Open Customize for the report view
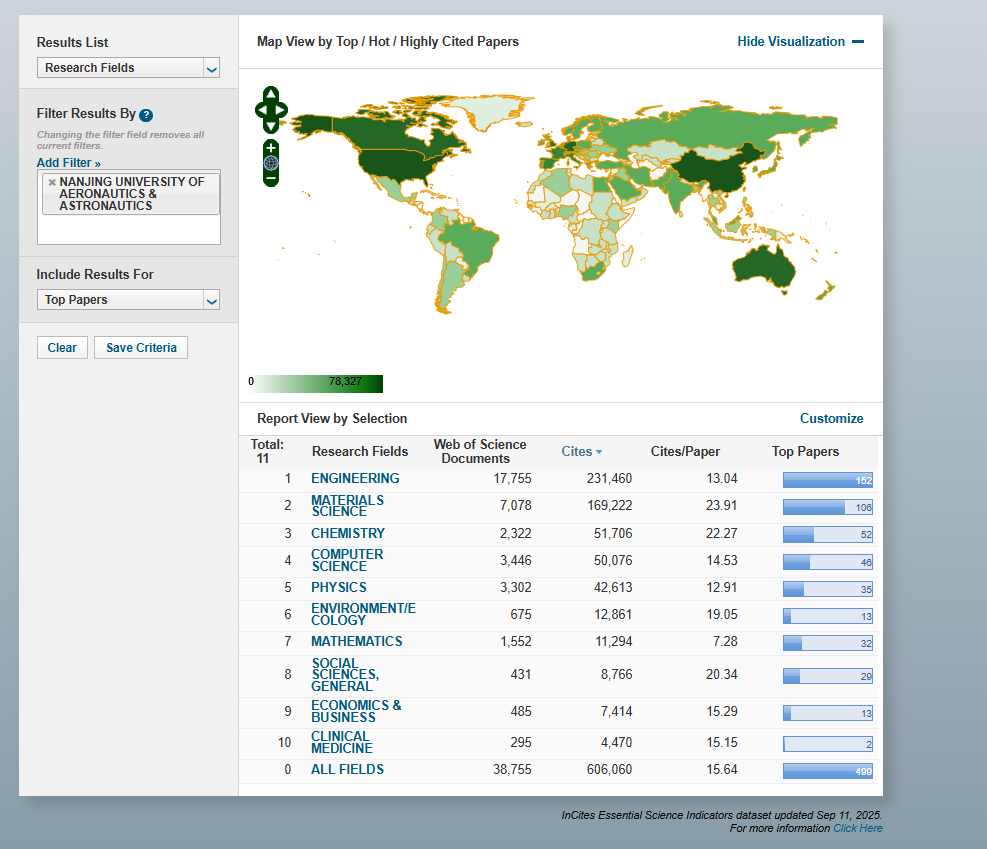 click(831, 418)
